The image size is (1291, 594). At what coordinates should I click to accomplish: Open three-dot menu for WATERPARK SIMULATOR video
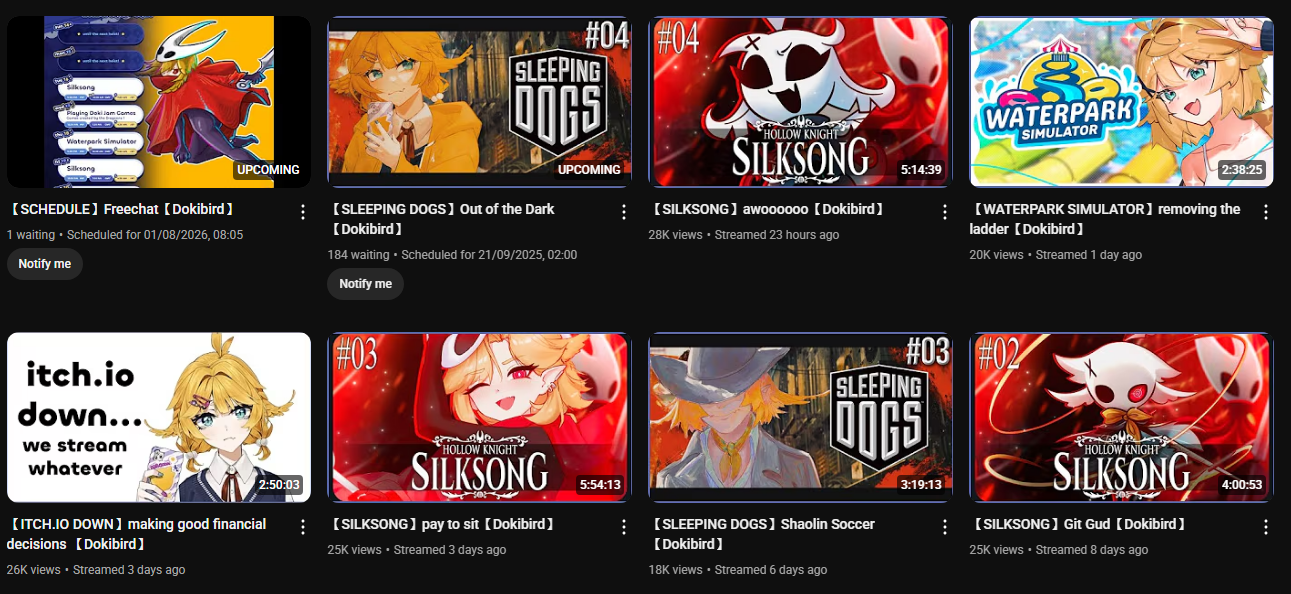click(1266, 212)
